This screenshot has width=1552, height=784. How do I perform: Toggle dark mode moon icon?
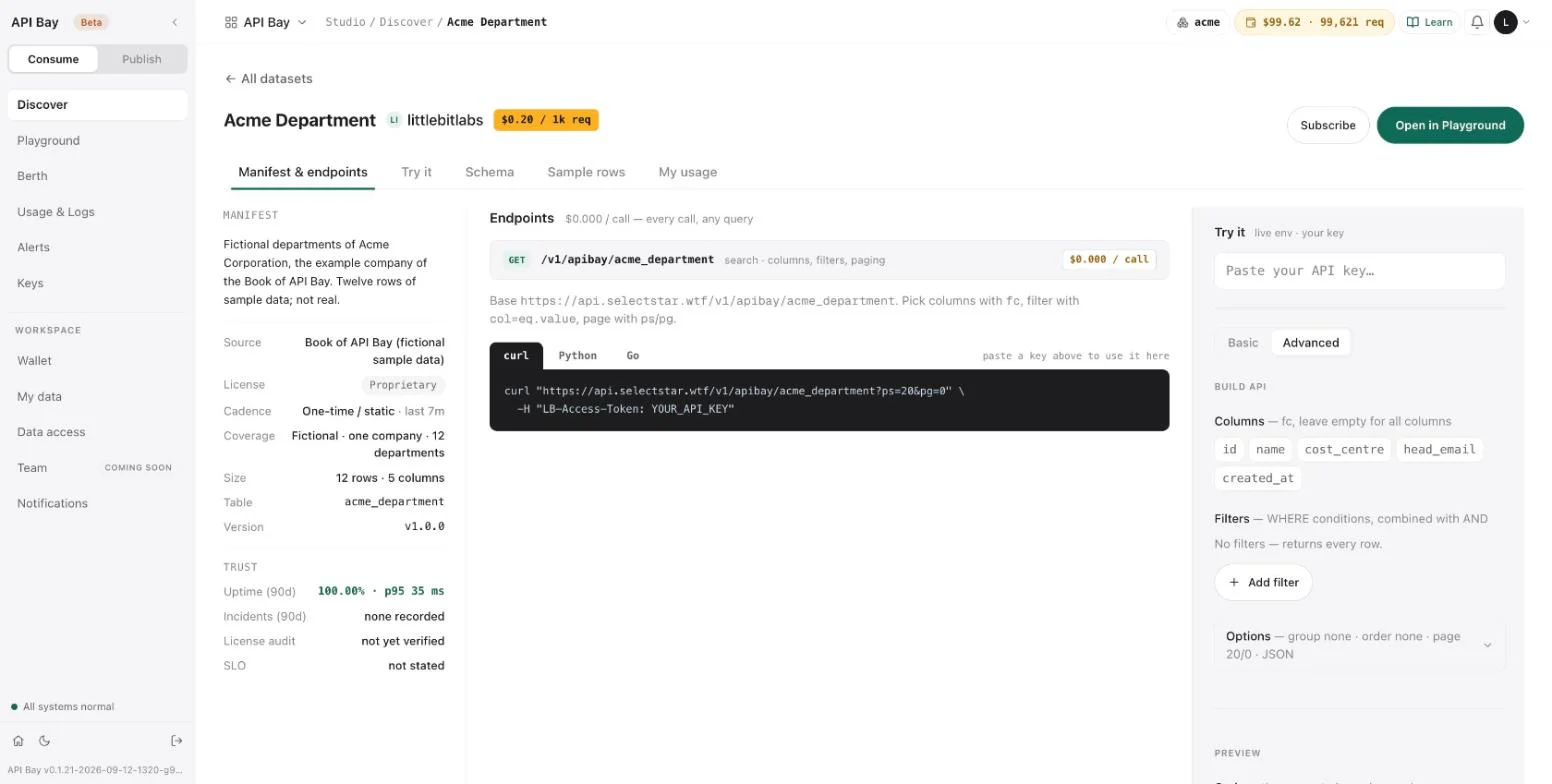(44, 741)
